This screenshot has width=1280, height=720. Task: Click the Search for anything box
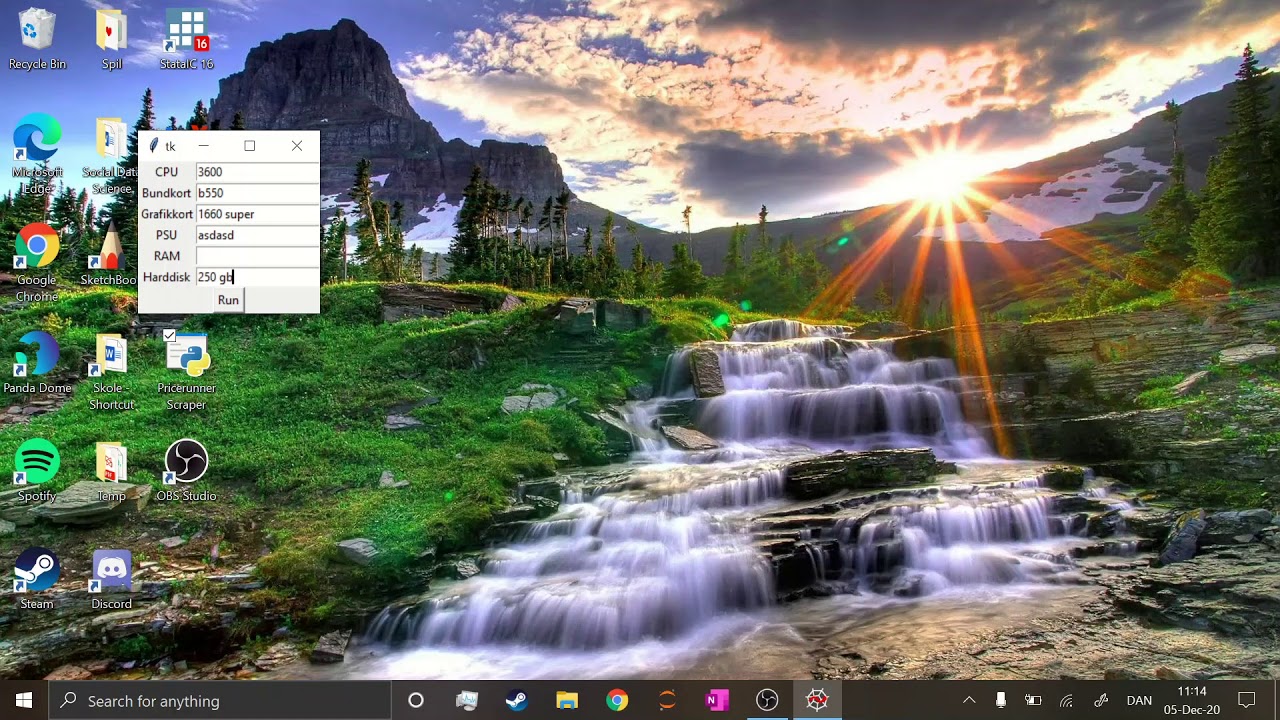click(x=219, y=700)
